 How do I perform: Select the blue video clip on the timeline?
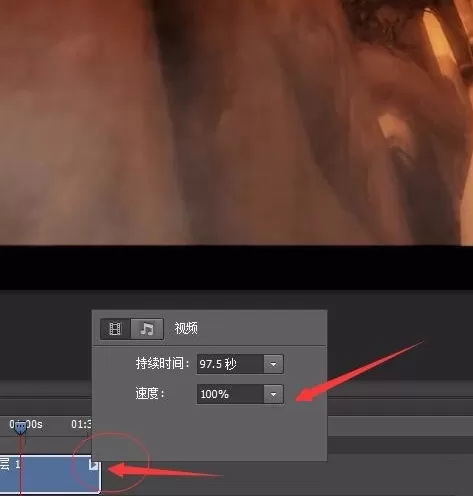[x=50, y=474]
